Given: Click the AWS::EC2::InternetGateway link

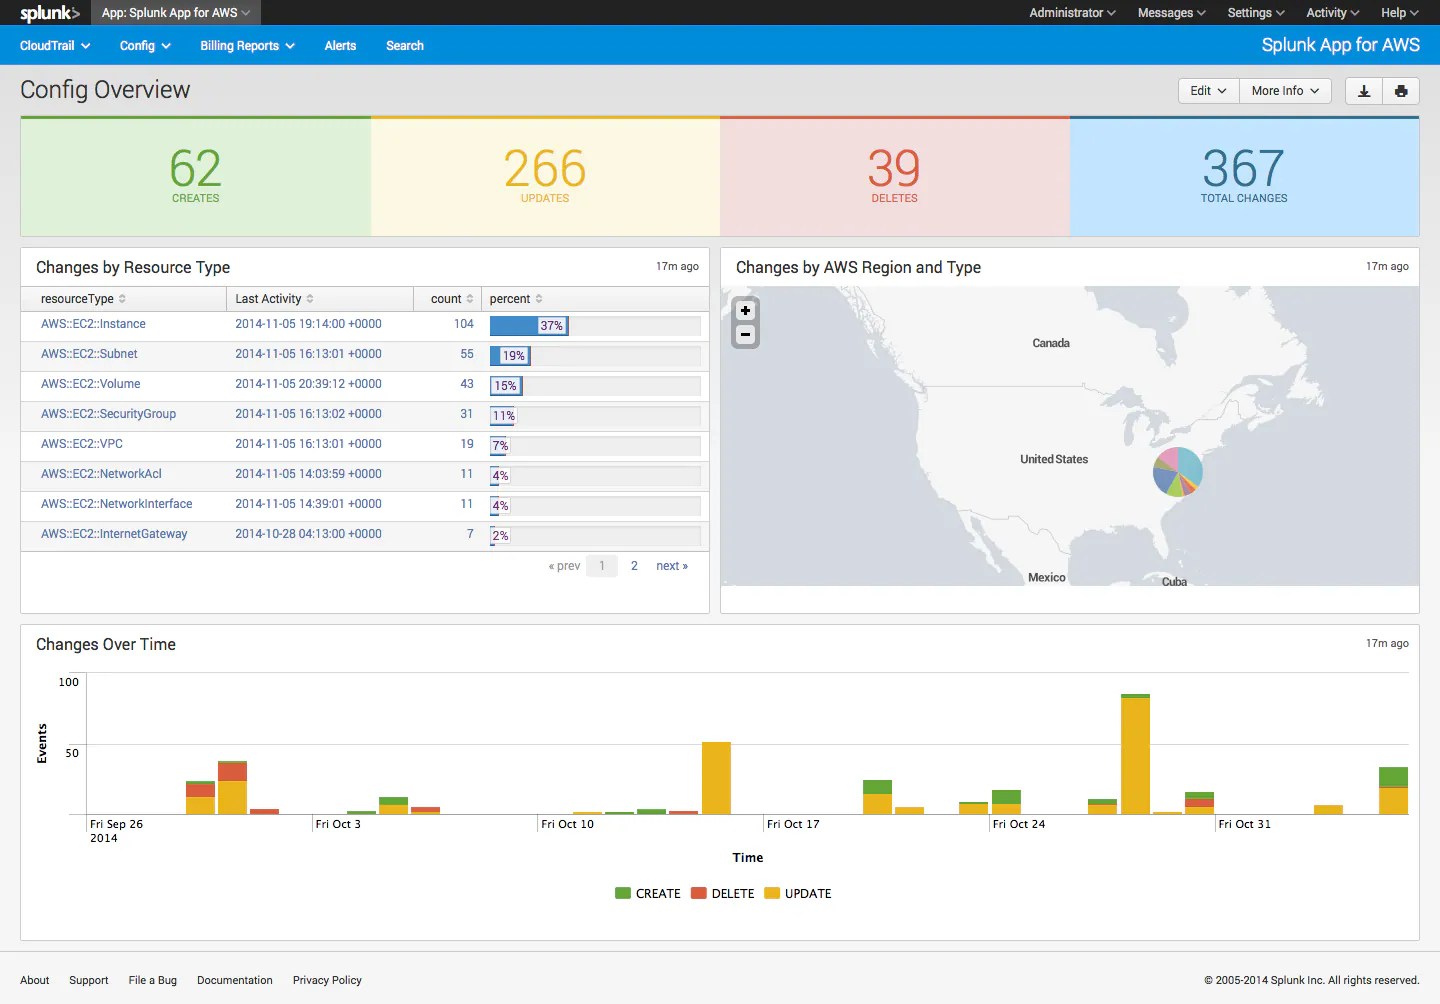Looking at the screenshot, I should pos(114,534).
